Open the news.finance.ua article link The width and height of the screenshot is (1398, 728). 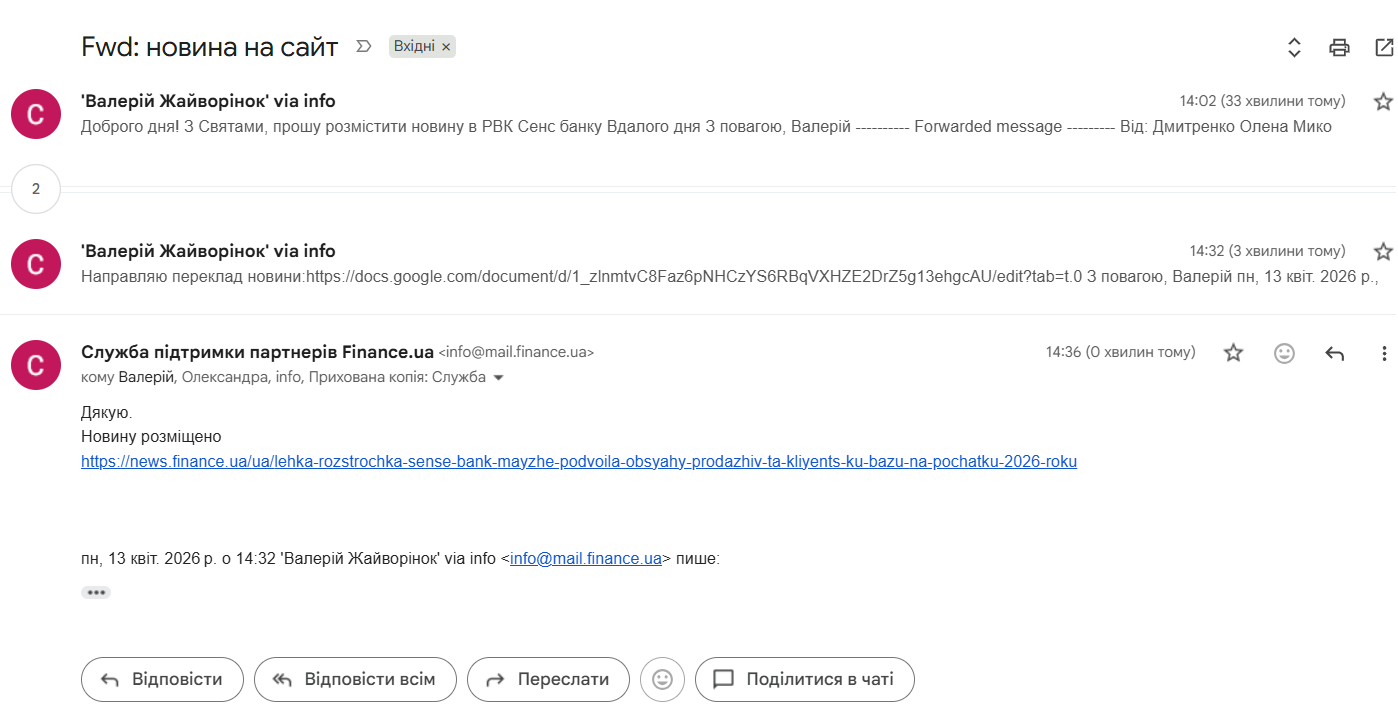[579, 462]
